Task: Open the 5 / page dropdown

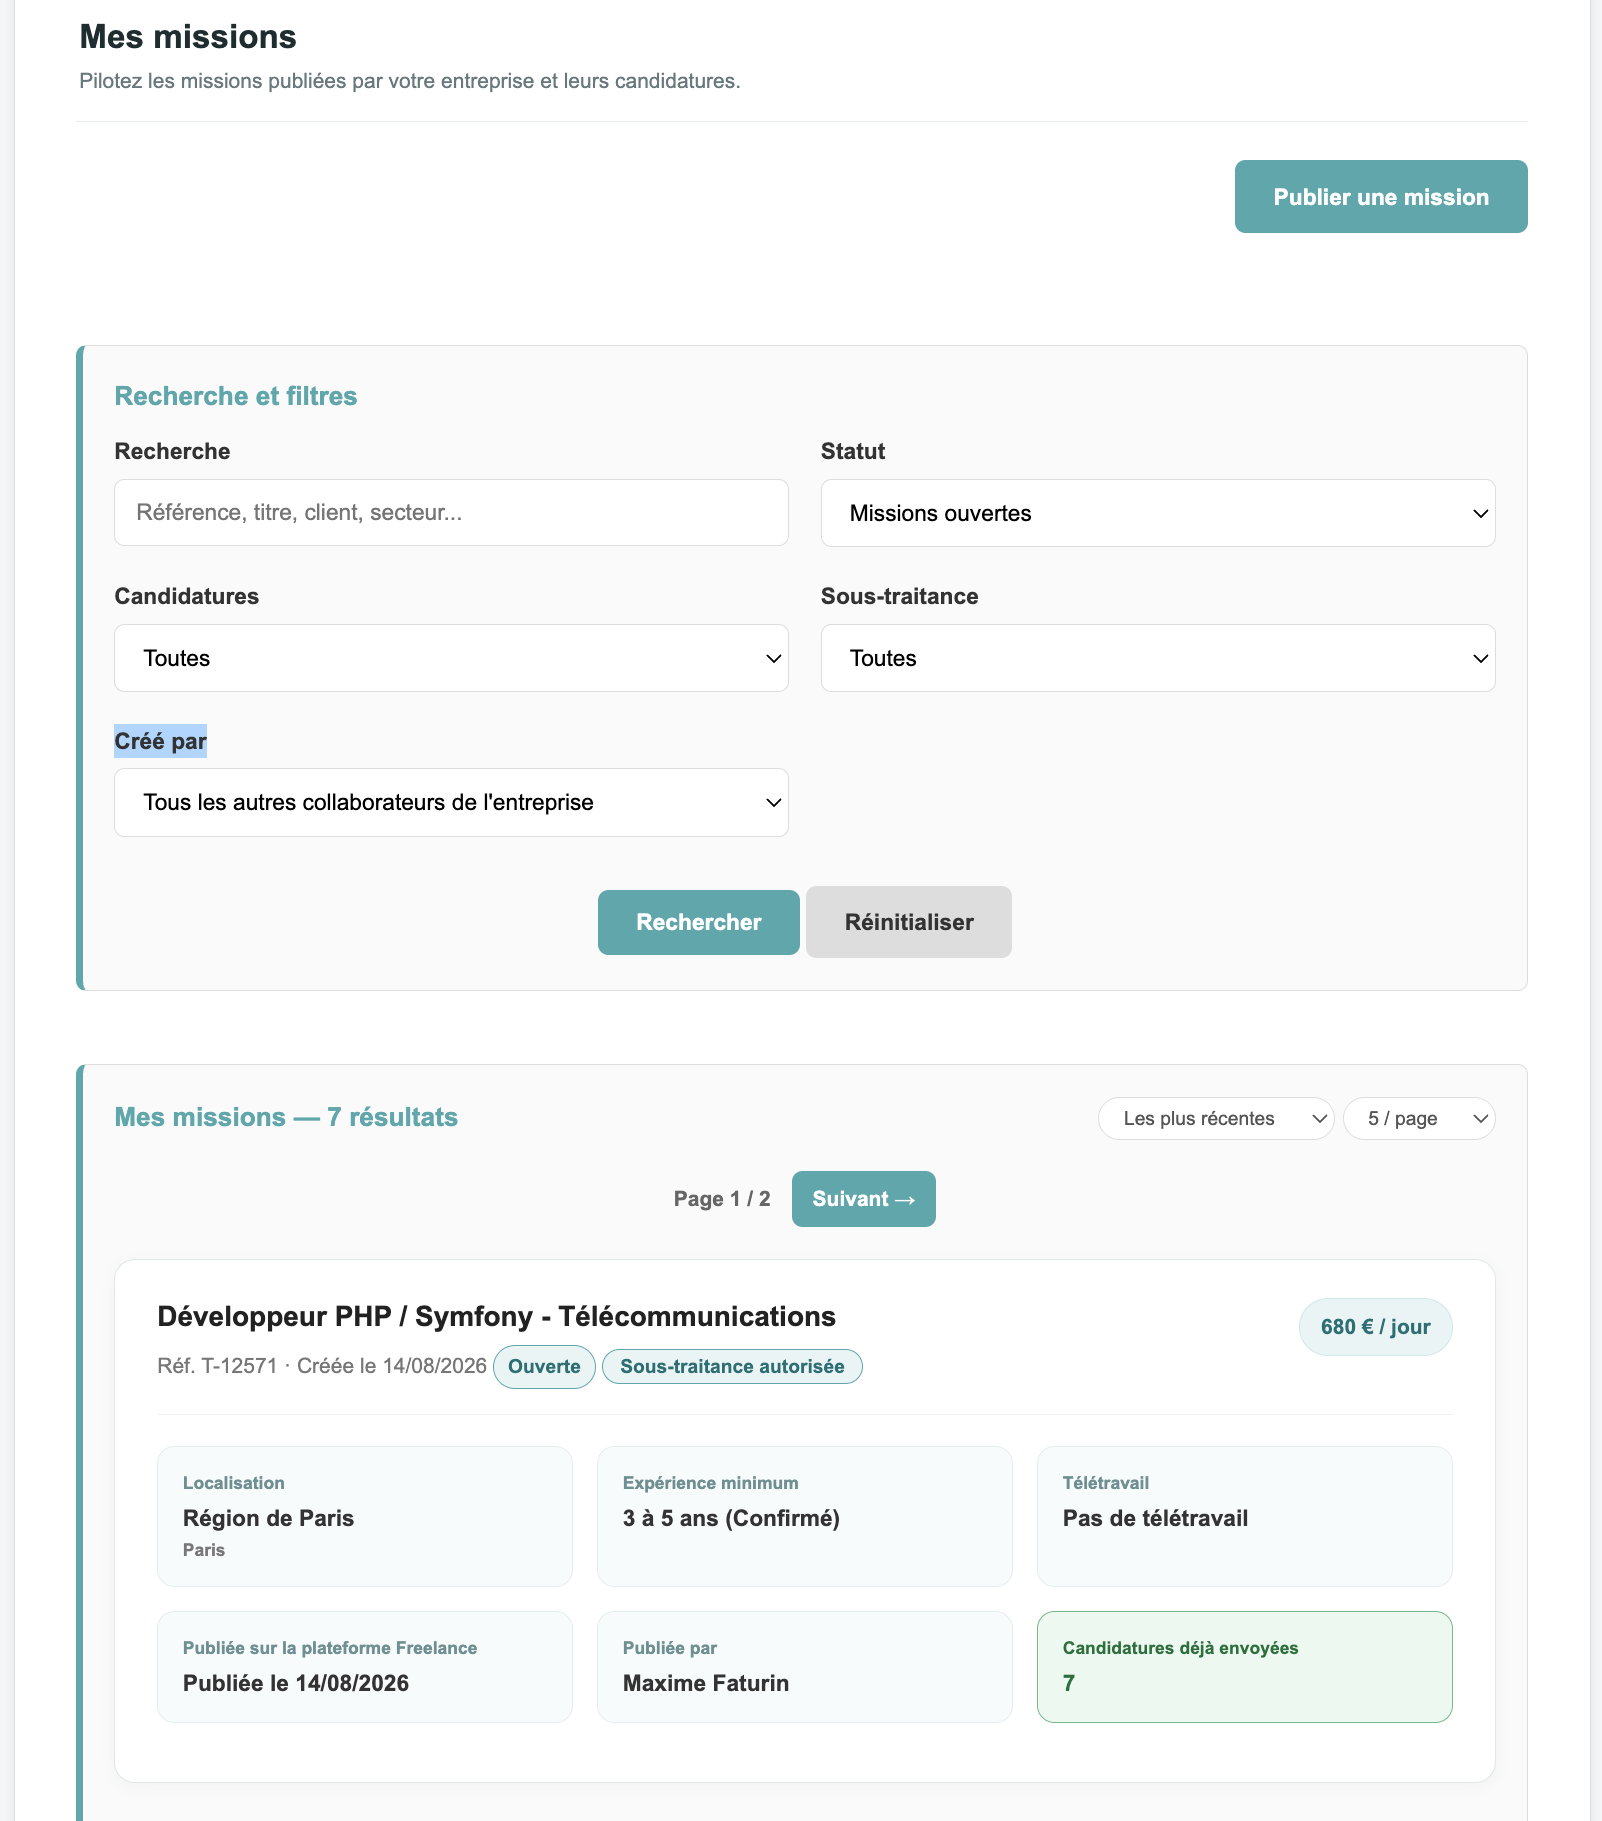Action: (x=1419, y=1118)
